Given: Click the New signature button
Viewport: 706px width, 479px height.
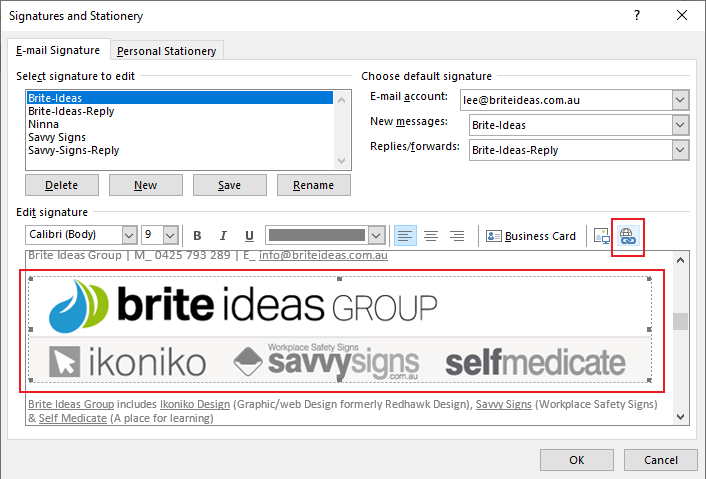Looking at the screenshot, I should [145, 185].
